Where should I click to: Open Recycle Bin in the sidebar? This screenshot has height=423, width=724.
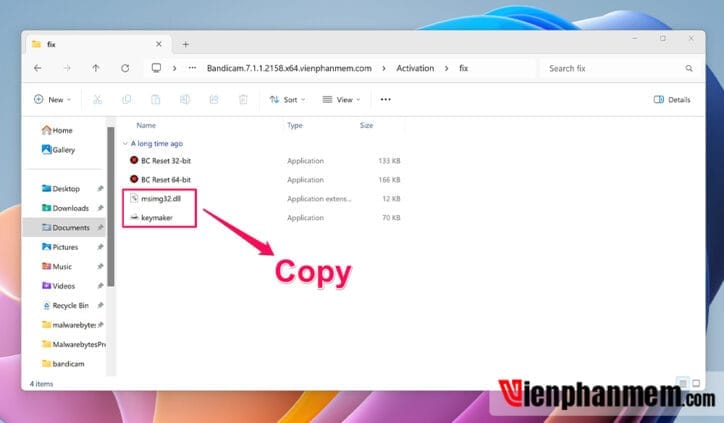click(x=65, y=305)
